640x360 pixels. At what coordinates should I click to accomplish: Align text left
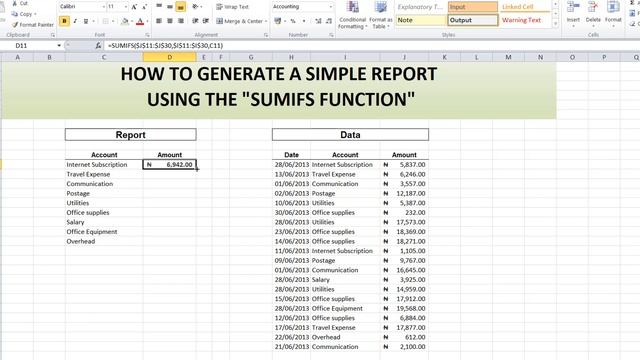[x=159, y=21]
